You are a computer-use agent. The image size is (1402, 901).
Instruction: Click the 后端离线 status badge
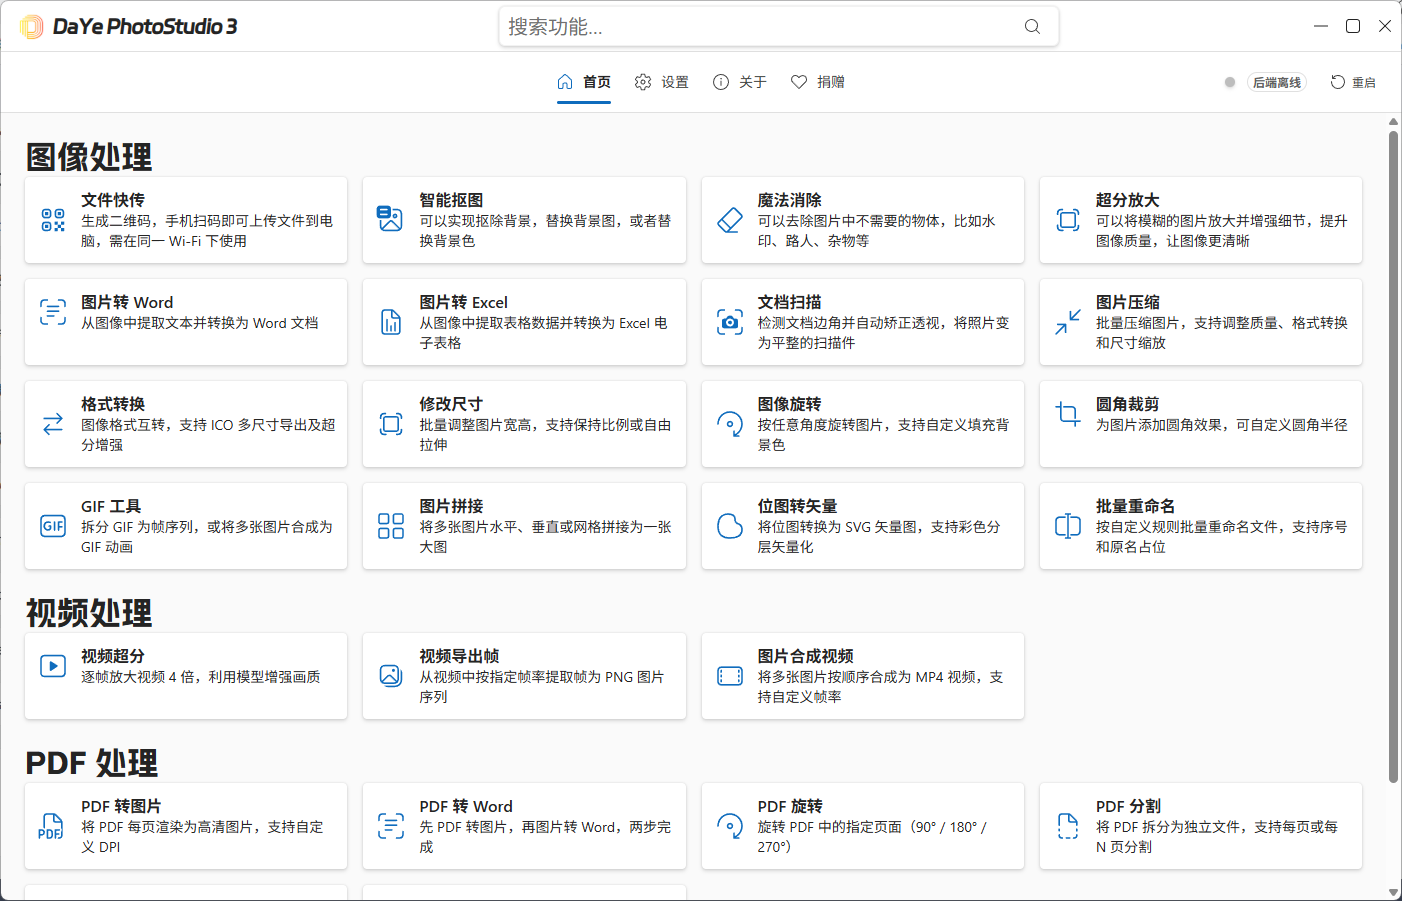click(1277, 82)
